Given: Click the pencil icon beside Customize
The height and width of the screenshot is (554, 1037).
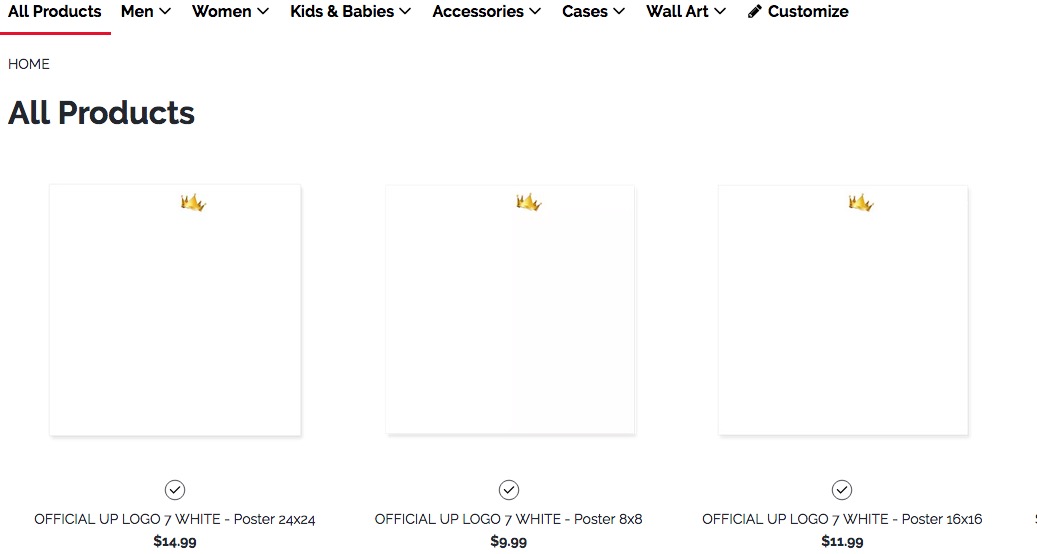Looking at the screenshot, I should point(755,12).
